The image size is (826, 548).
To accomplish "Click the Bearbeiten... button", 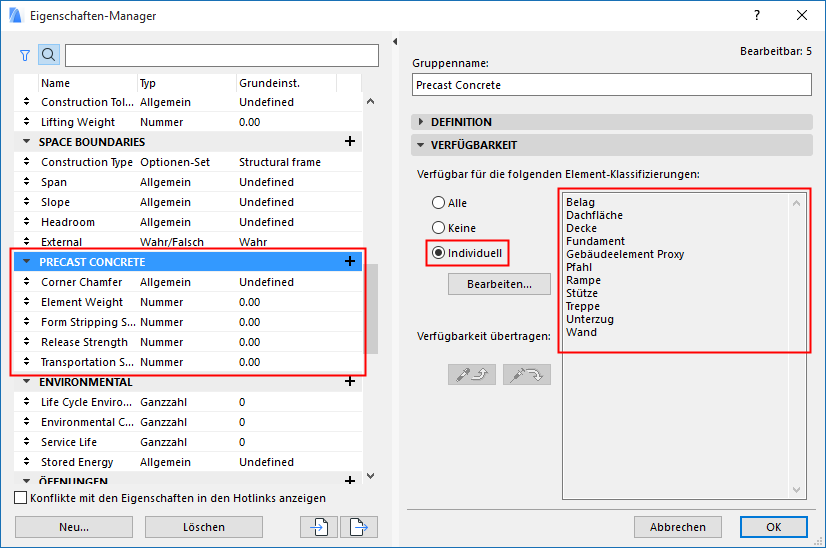I will point(499,284).
